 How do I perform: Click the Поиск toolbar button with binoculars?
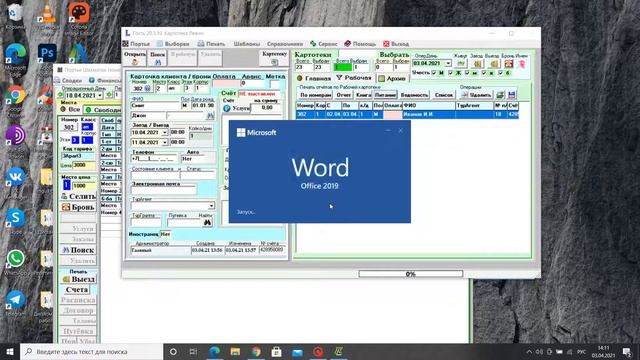click(158, 58)
